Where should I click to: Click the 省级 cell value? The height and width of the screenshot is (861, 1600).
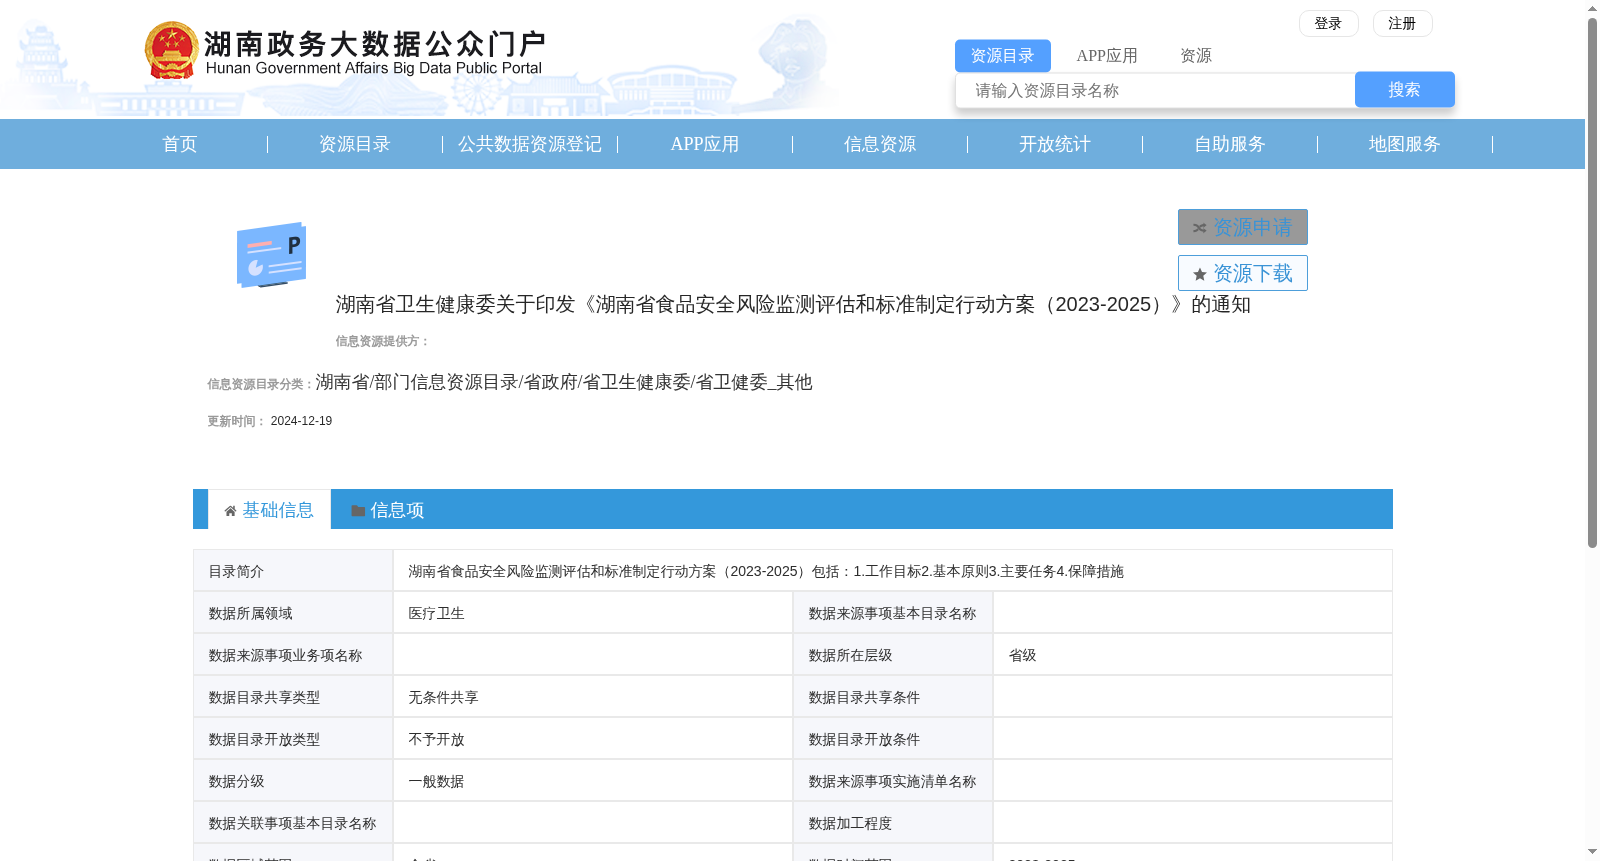(1022, 655)
